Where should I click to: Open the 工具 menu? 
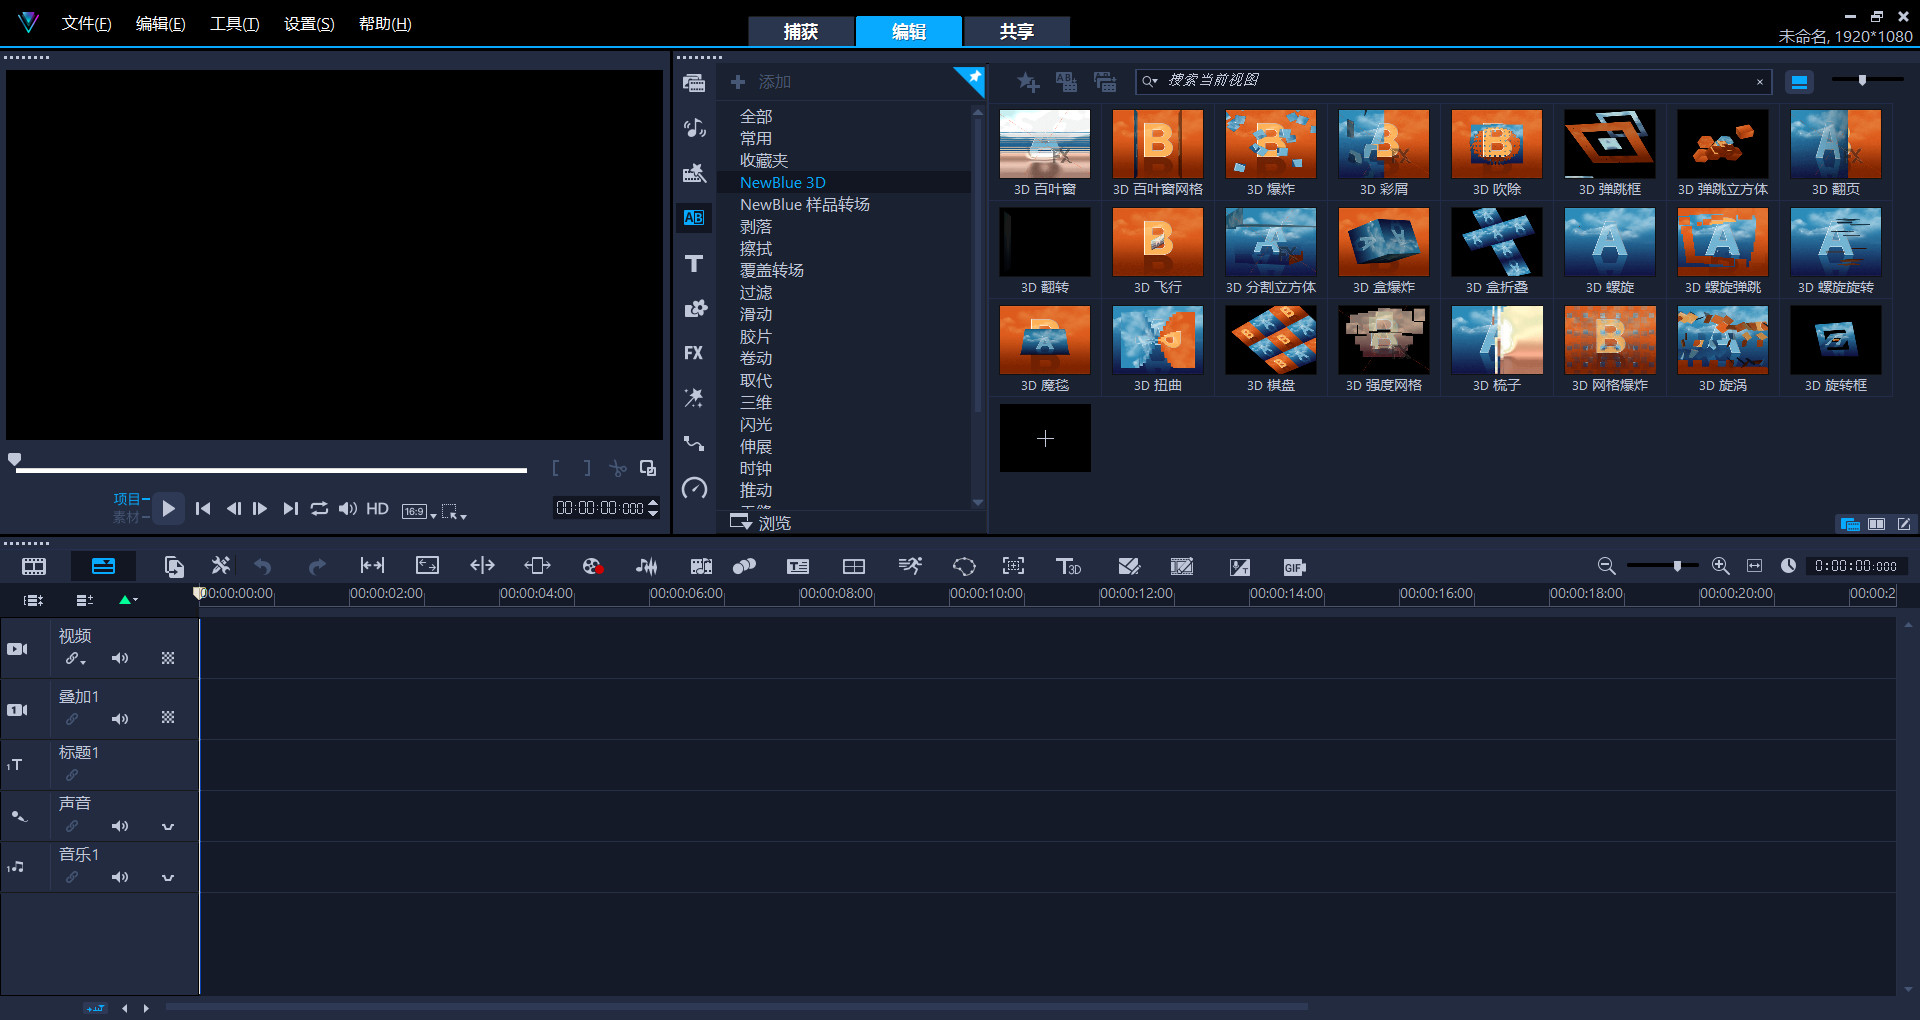click(234, 24)
